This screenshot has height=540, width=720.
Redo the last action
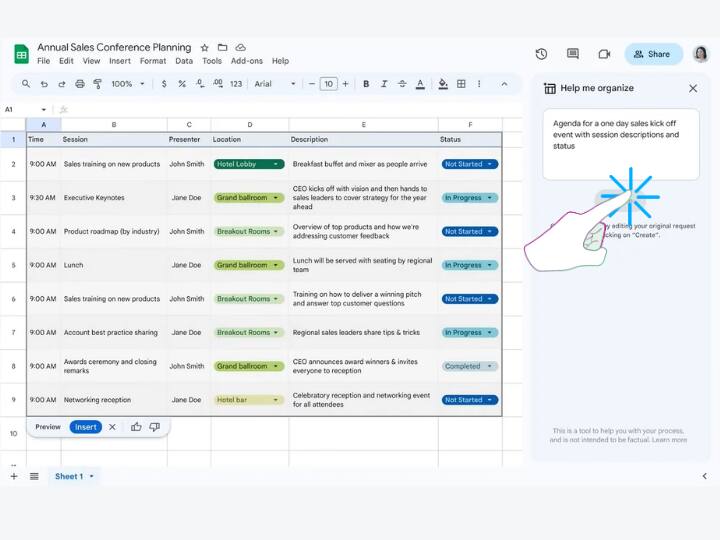62,84
